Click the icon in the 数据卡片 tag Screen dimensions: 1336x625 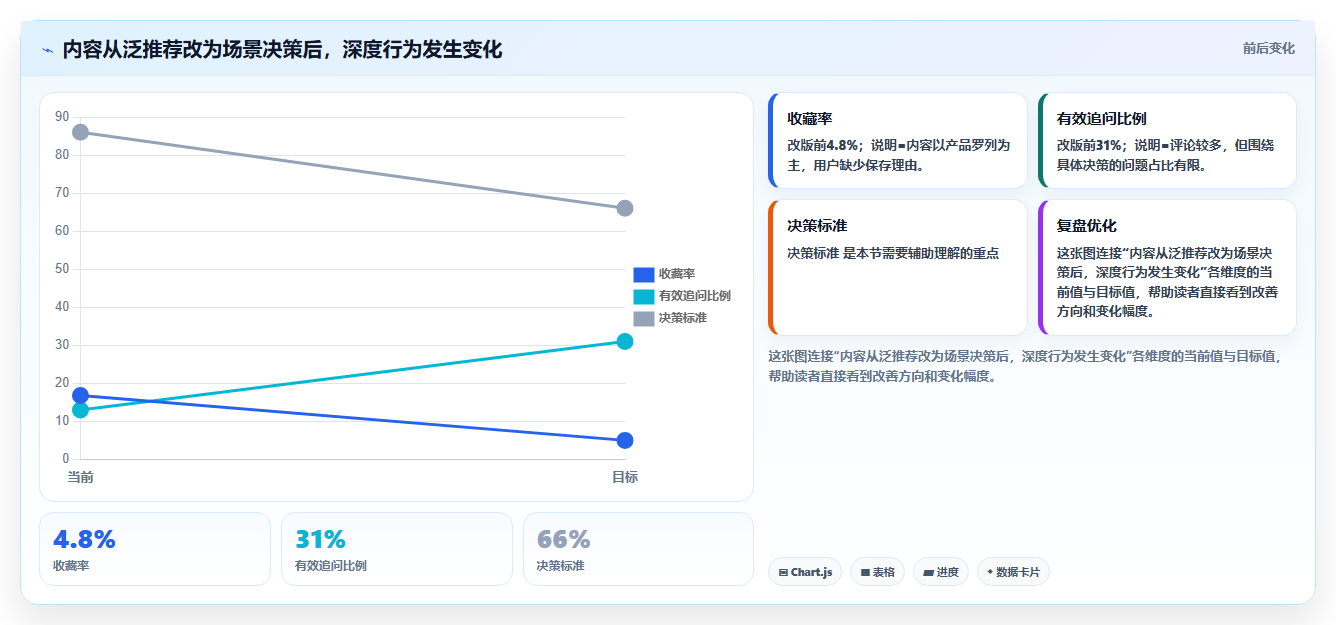[990, 572]
